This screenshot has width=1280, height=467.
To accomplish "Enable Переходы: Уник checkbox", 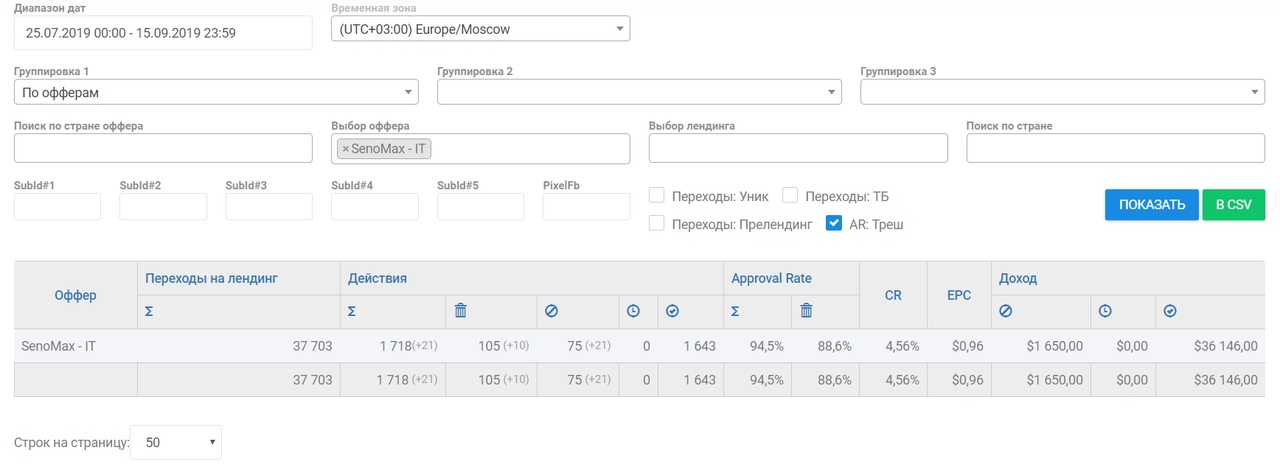I will (657, 195).
